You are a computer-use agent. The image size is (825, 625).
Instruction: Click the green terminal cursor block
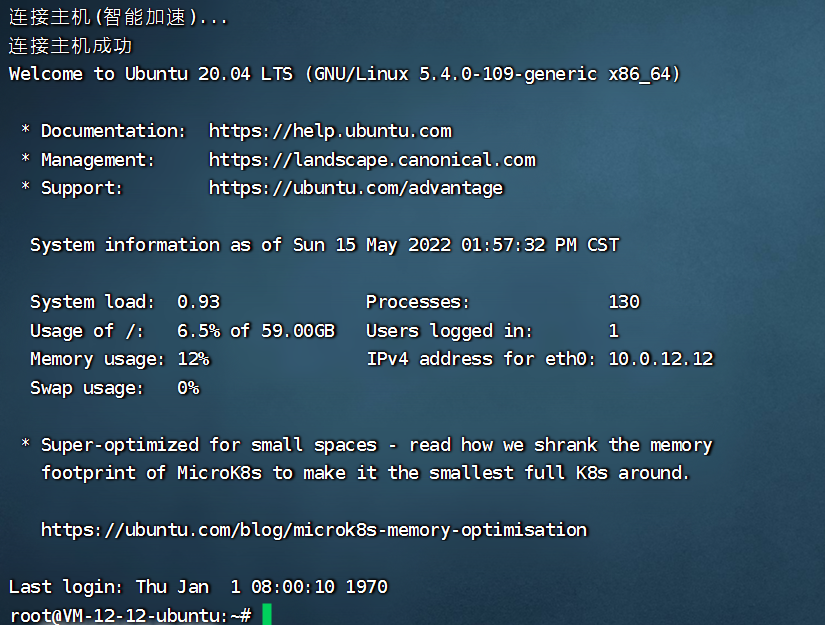[x=267, y=614]
